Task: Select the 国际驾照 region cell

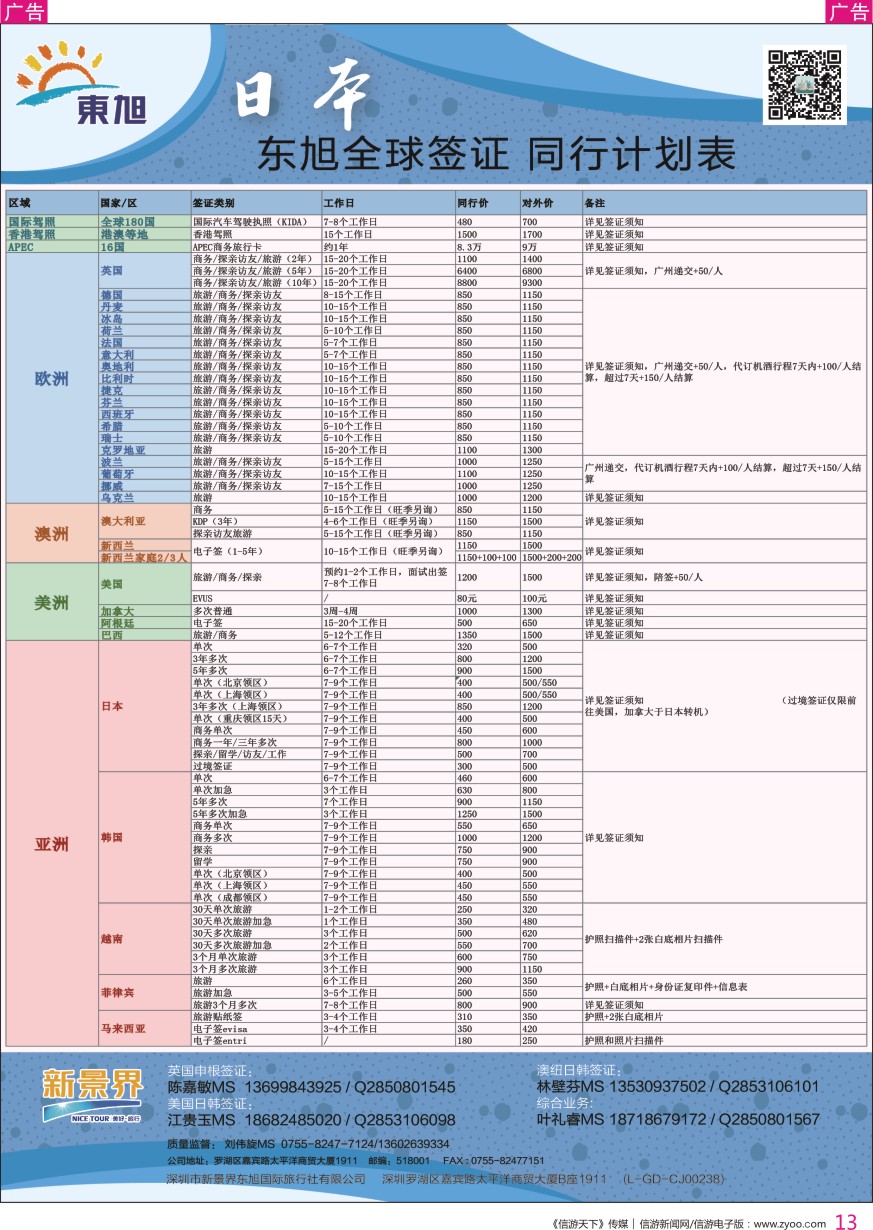Action: (x=52, y=221)
